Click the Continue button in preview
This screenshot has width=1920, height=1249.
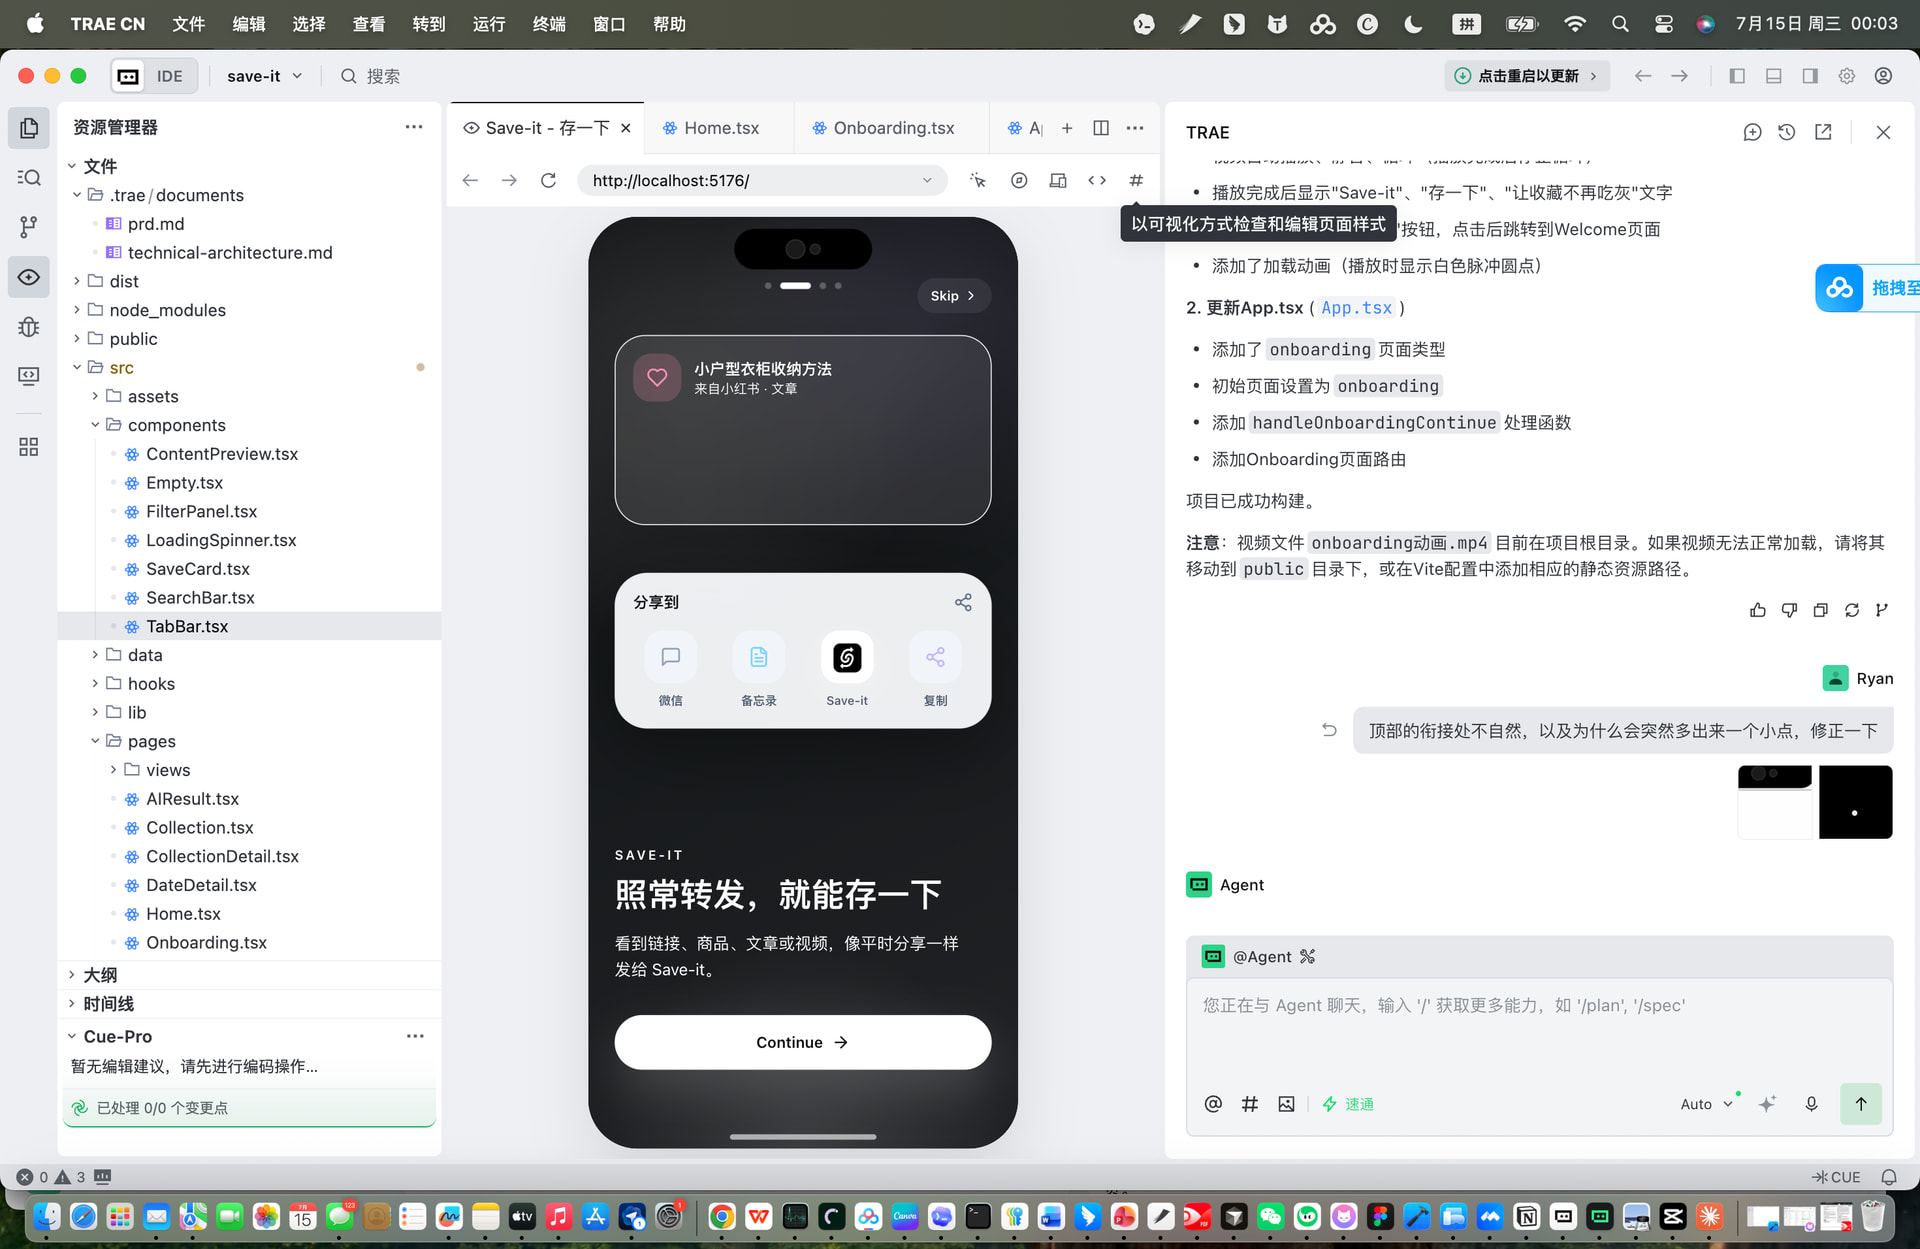click(803, 1042)
